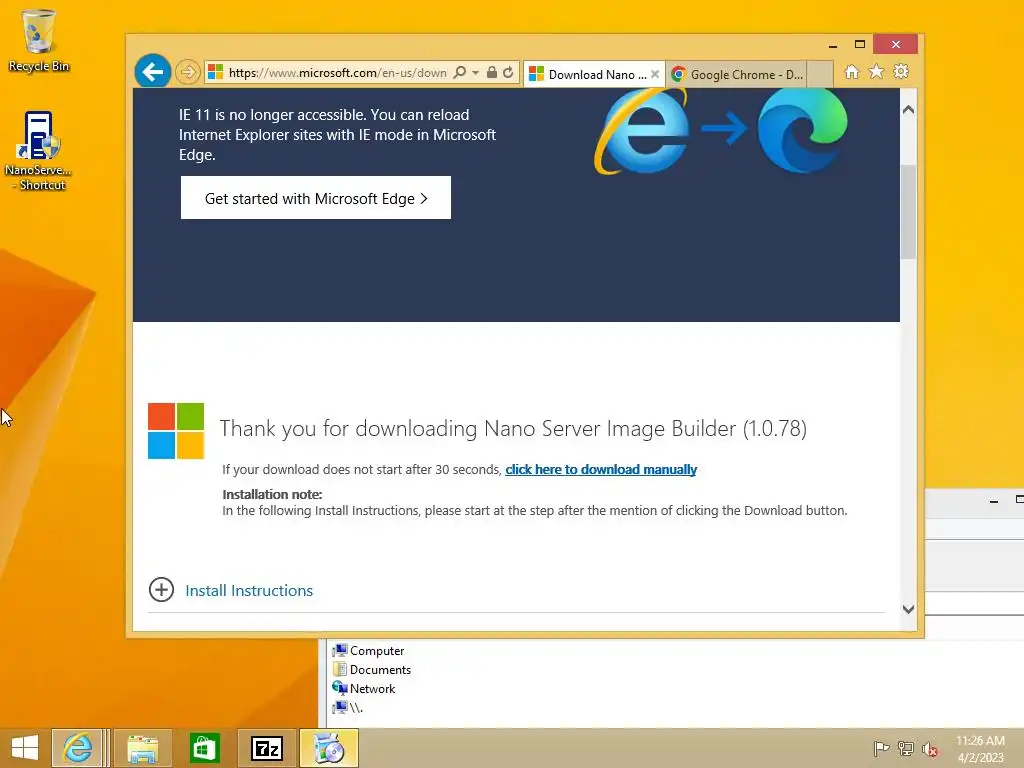Select the \\. entry in background window
The image size is (1024, 768).
[x=347, y=707]
